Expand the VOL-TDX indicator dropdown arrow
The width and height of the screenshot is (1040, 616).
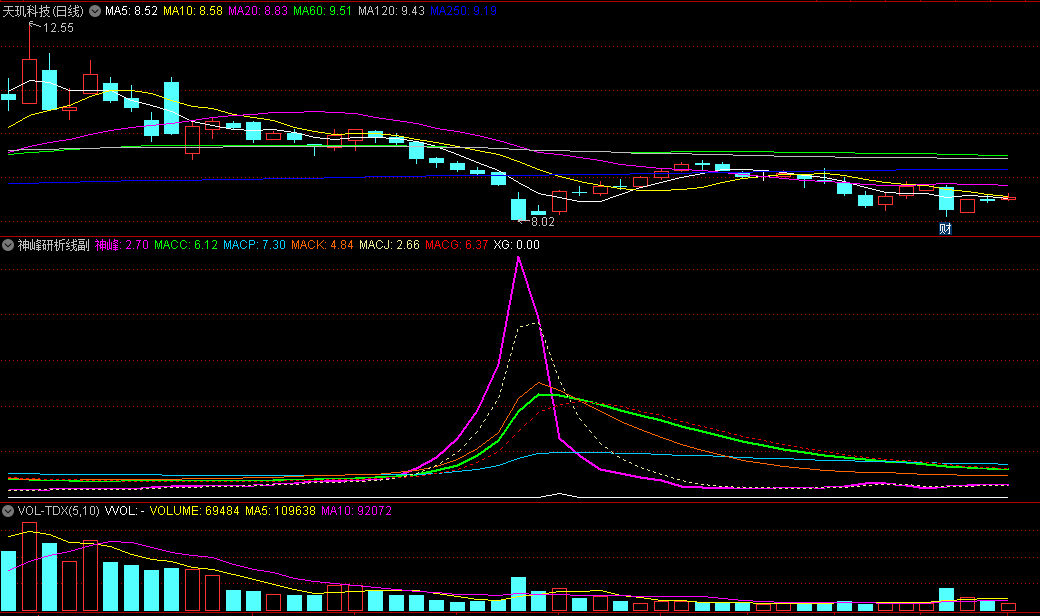click(8, 511)
